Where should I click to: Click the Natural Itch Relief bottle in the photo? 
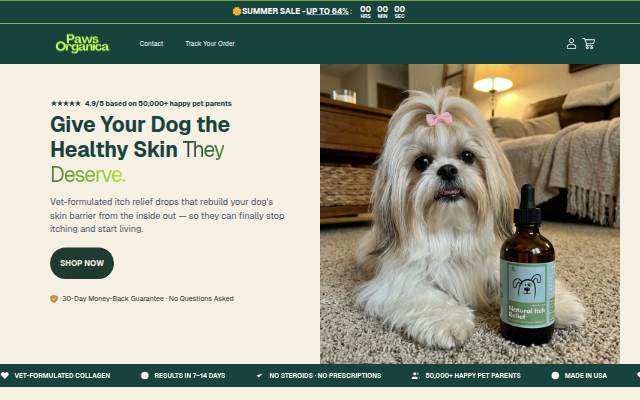point(527,265)
